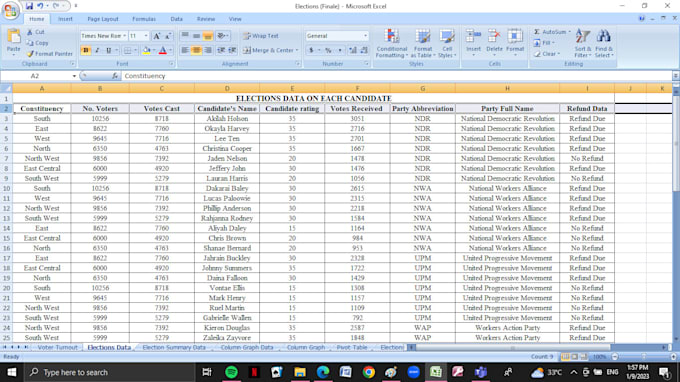Image resolution: width=680 pixels, height=382 pixels.
Task: Open the Name Box dropdown arrow
Action: [74, 76]
